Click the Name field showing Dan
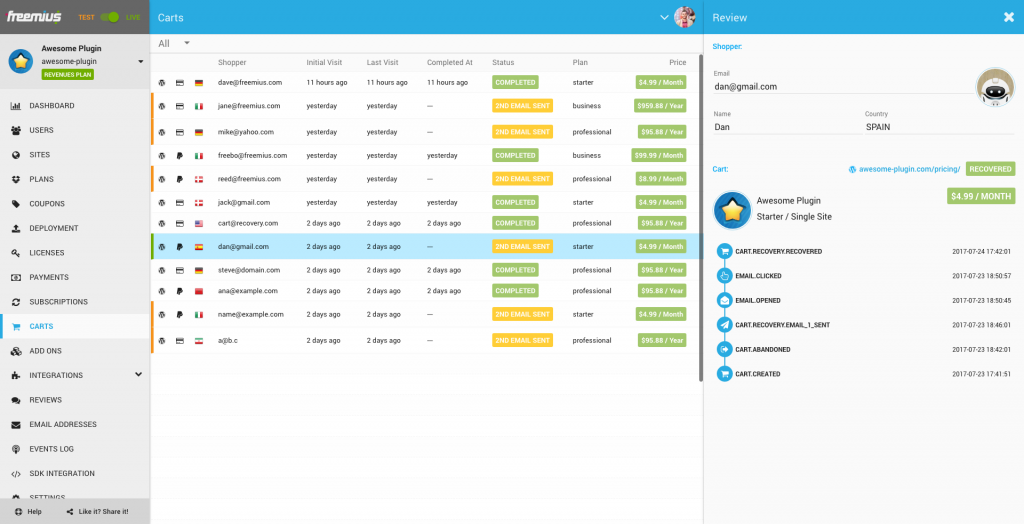This screenshot has height=524, width=1024. click(787, 127)
